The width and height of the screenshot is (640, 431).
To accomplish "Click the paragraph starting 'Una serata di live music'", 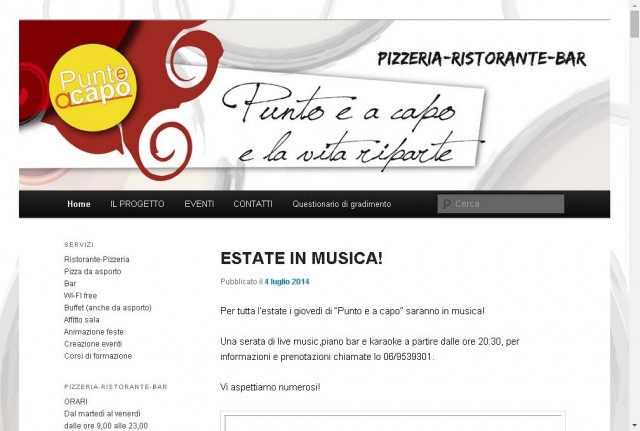I will tap(370, 349).
